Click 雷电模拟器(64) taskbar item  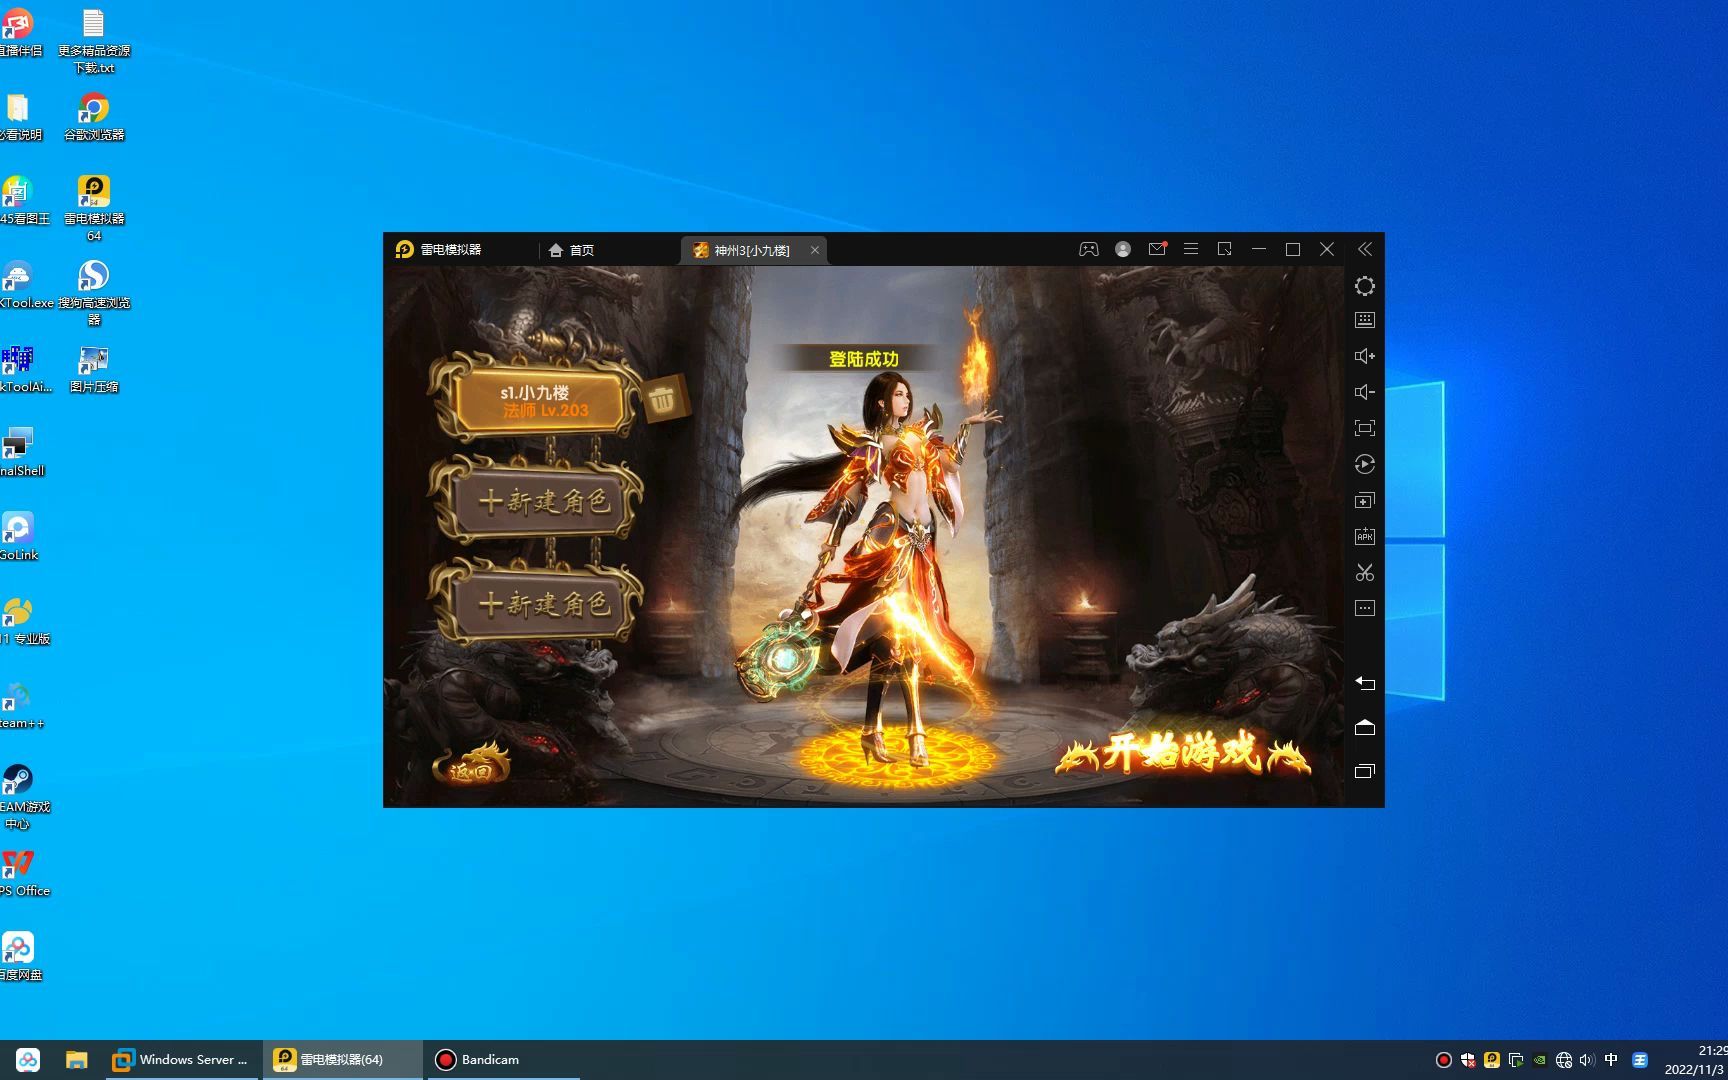342,1060
